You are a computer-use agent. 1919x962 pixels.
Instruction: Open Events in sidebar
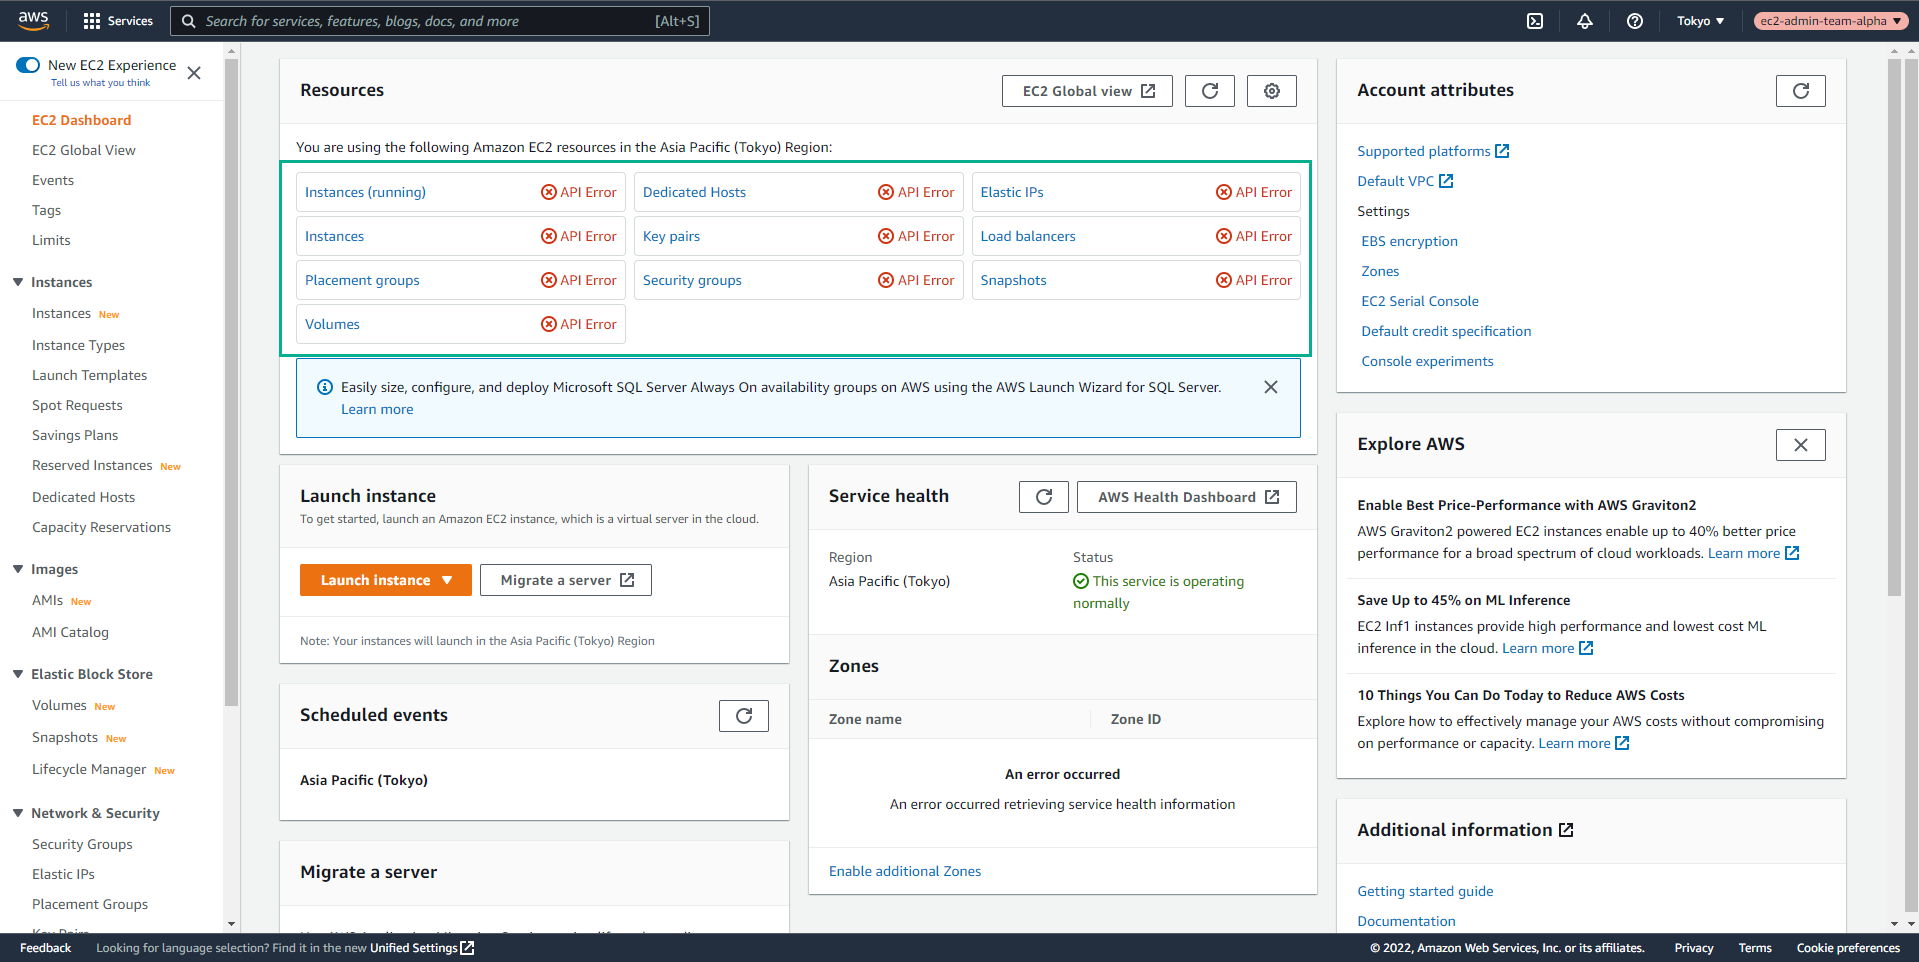[x=53, y=180]
